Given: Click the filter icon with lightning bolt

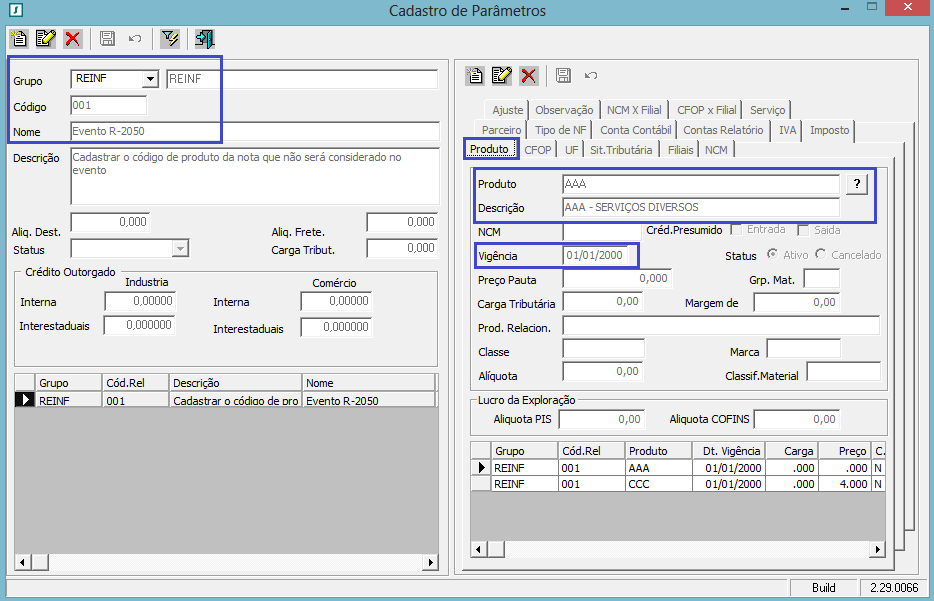Looking at the screenshot, I should point(170,39).
